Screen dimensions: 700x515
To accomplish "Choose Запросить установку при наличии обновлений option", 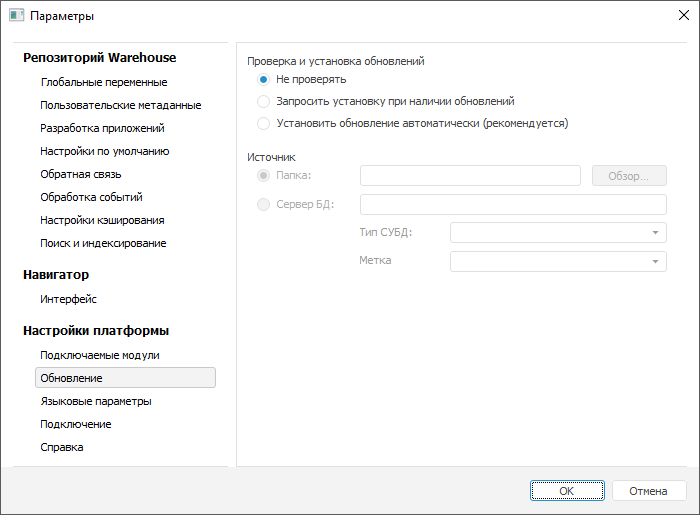I will coord(263,101).
